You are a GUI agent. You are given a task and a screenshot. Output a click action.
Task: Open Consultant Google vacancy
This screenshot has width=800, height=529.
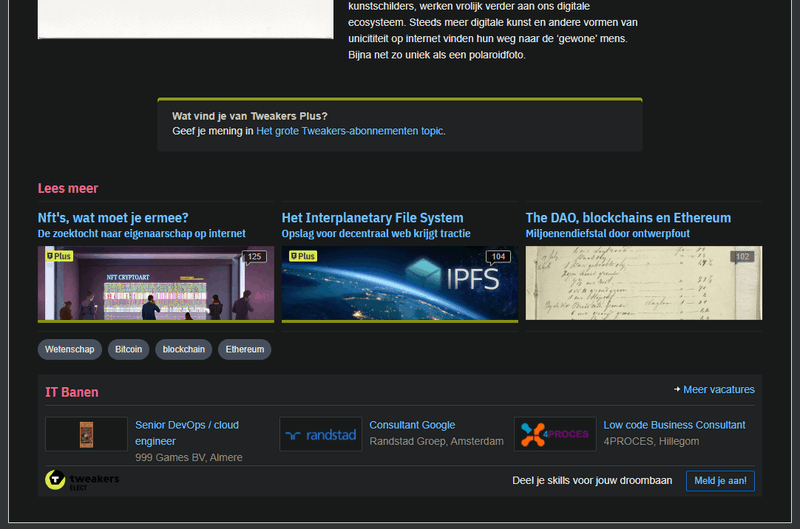point(412,425)
